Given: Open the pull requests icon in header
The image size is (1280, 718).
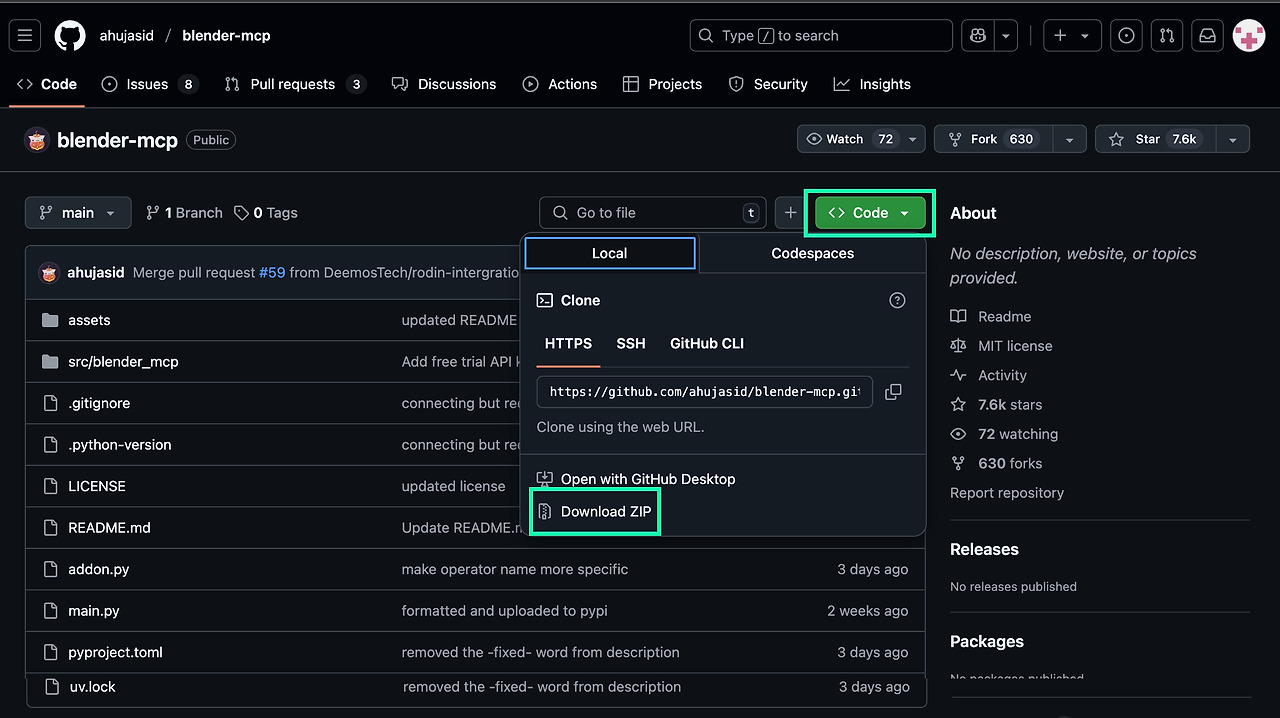Looking at the screenshot, I should click(x=1167, y=35).
